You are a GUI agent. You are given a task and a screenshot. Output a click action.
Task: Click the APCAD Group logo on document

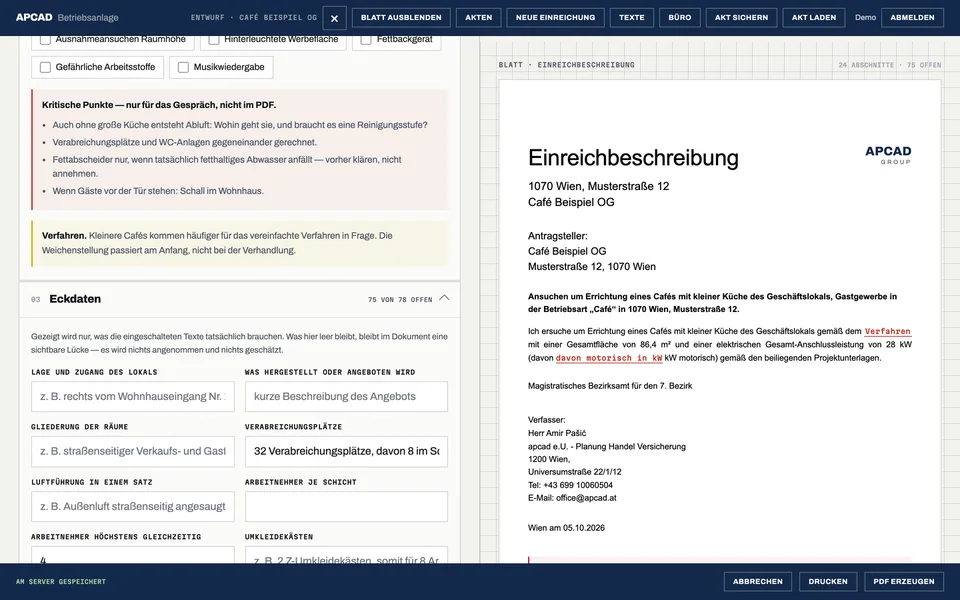click(888, 154)
